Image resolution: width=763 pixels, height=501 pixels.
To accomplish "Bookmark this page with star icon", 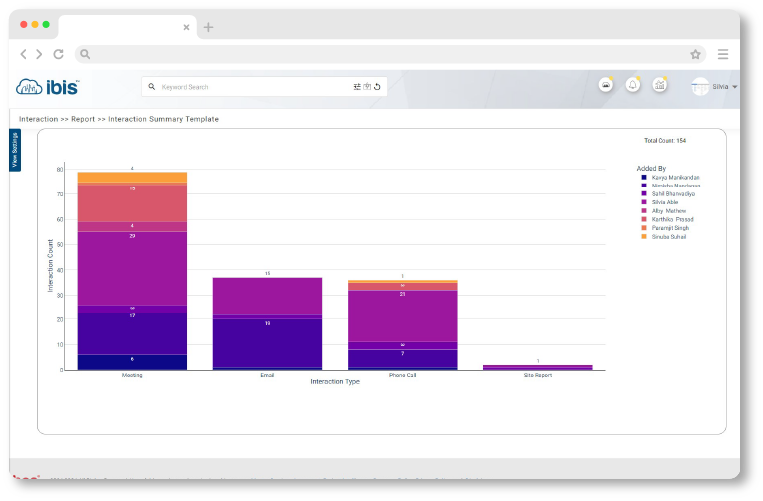I will click(695, 54).
